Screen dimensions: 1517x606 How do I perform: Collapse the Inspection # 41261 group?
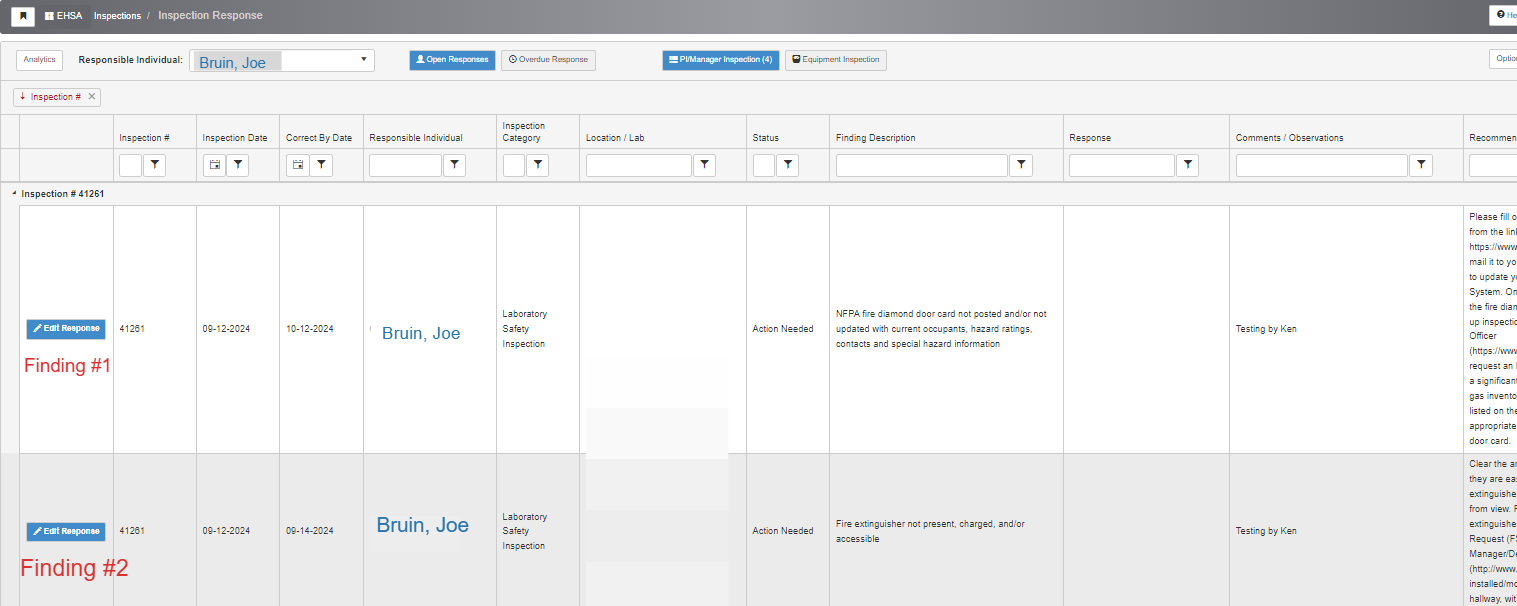pyautogui.click(x=14, y=193)
